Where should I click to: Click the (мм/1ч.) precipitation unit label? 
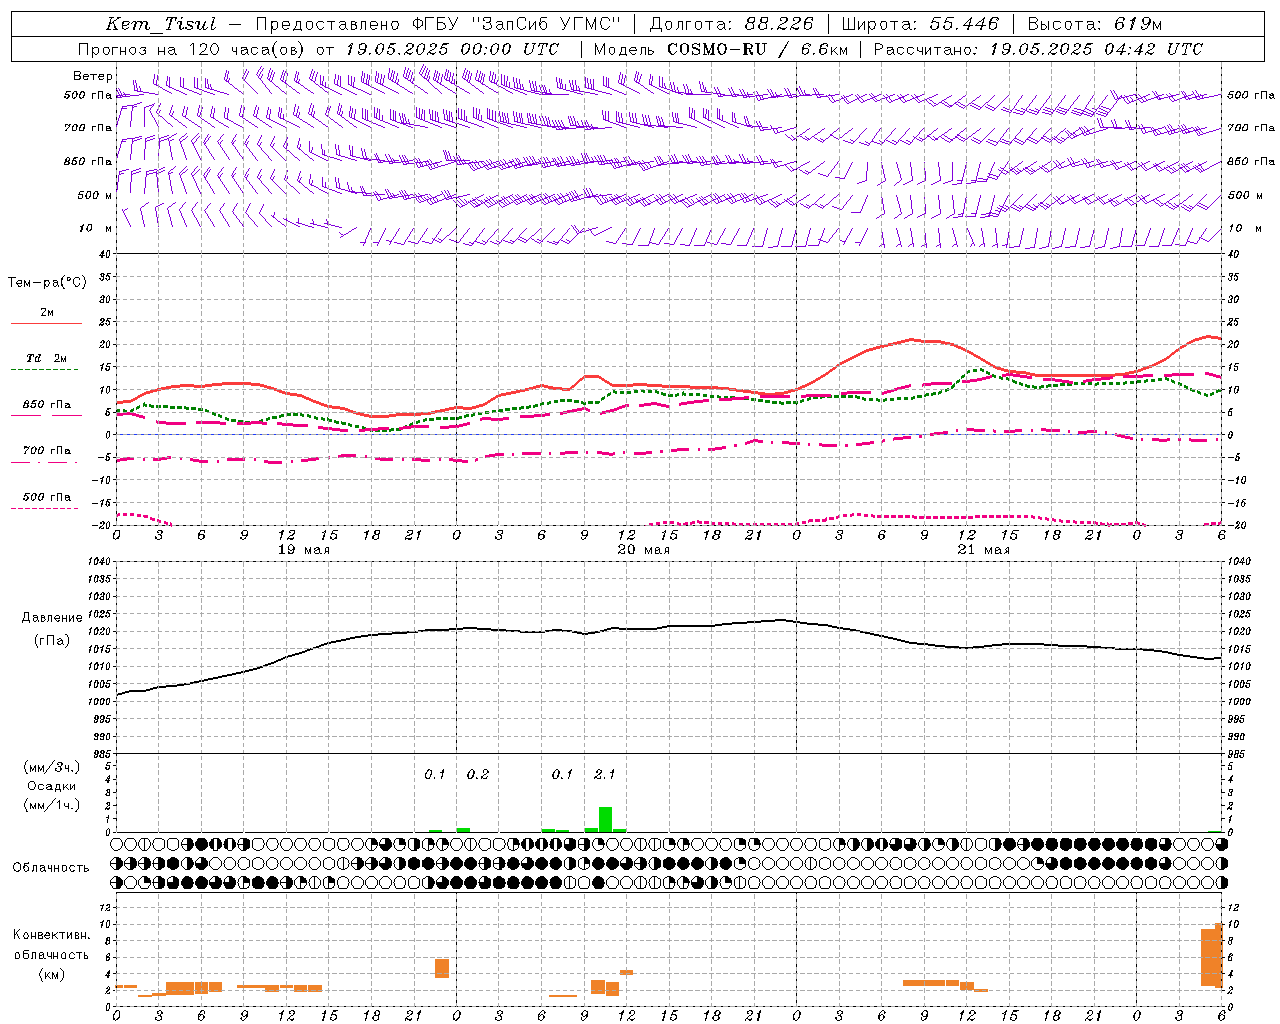click(52, 805)
